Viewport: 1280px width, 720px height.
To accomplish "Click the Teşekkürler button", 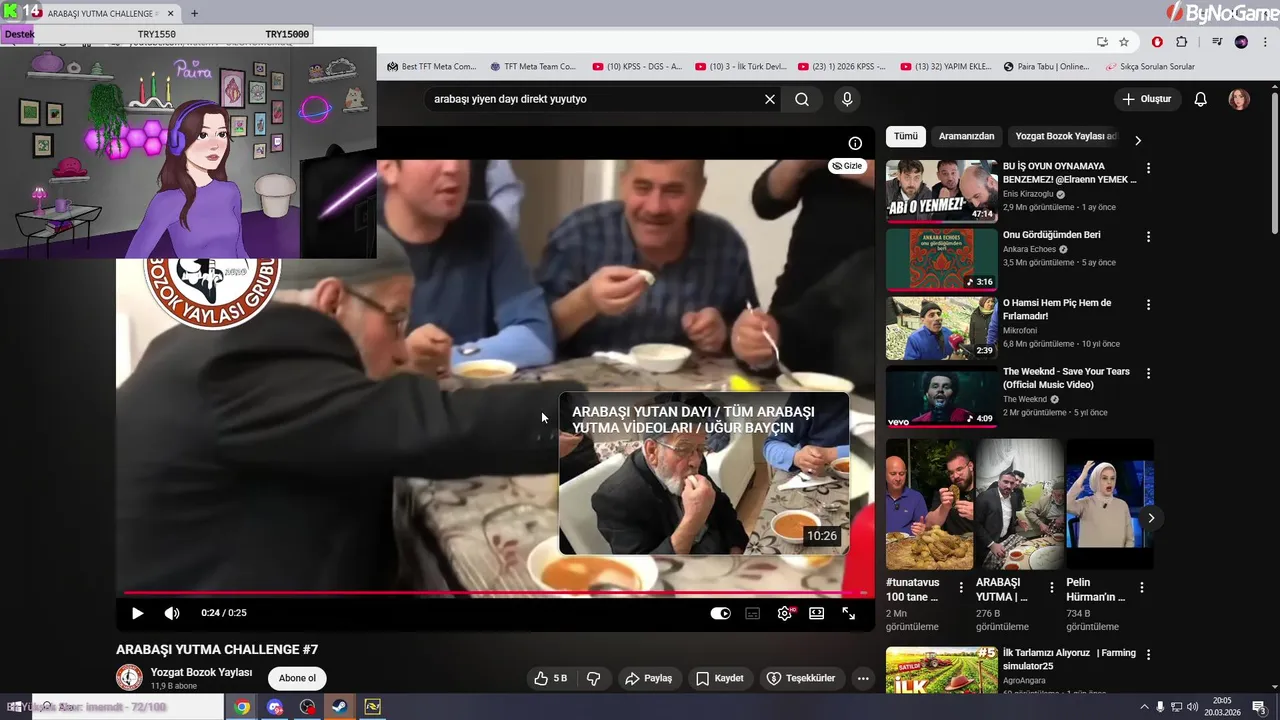I will click(x=800, y=678).
